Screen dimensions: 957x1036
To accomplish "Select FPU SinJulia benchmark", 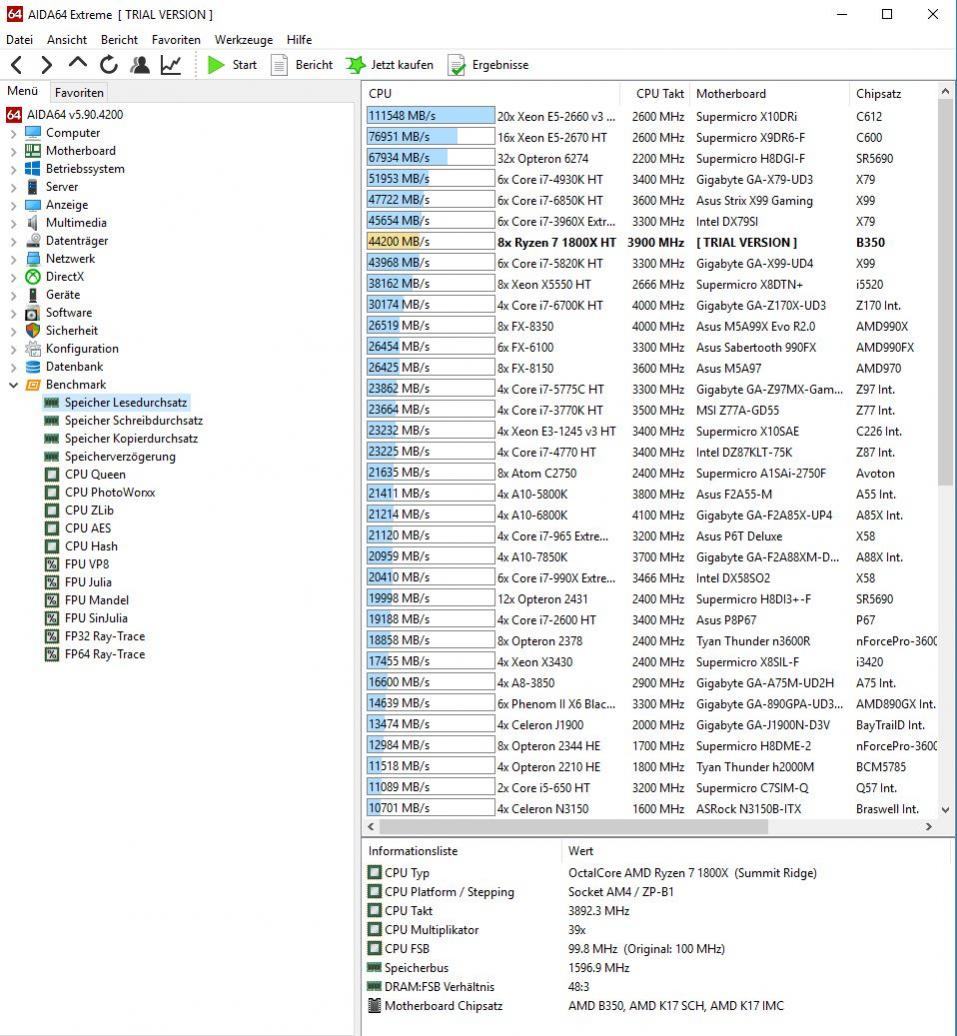I will point(96,618).
